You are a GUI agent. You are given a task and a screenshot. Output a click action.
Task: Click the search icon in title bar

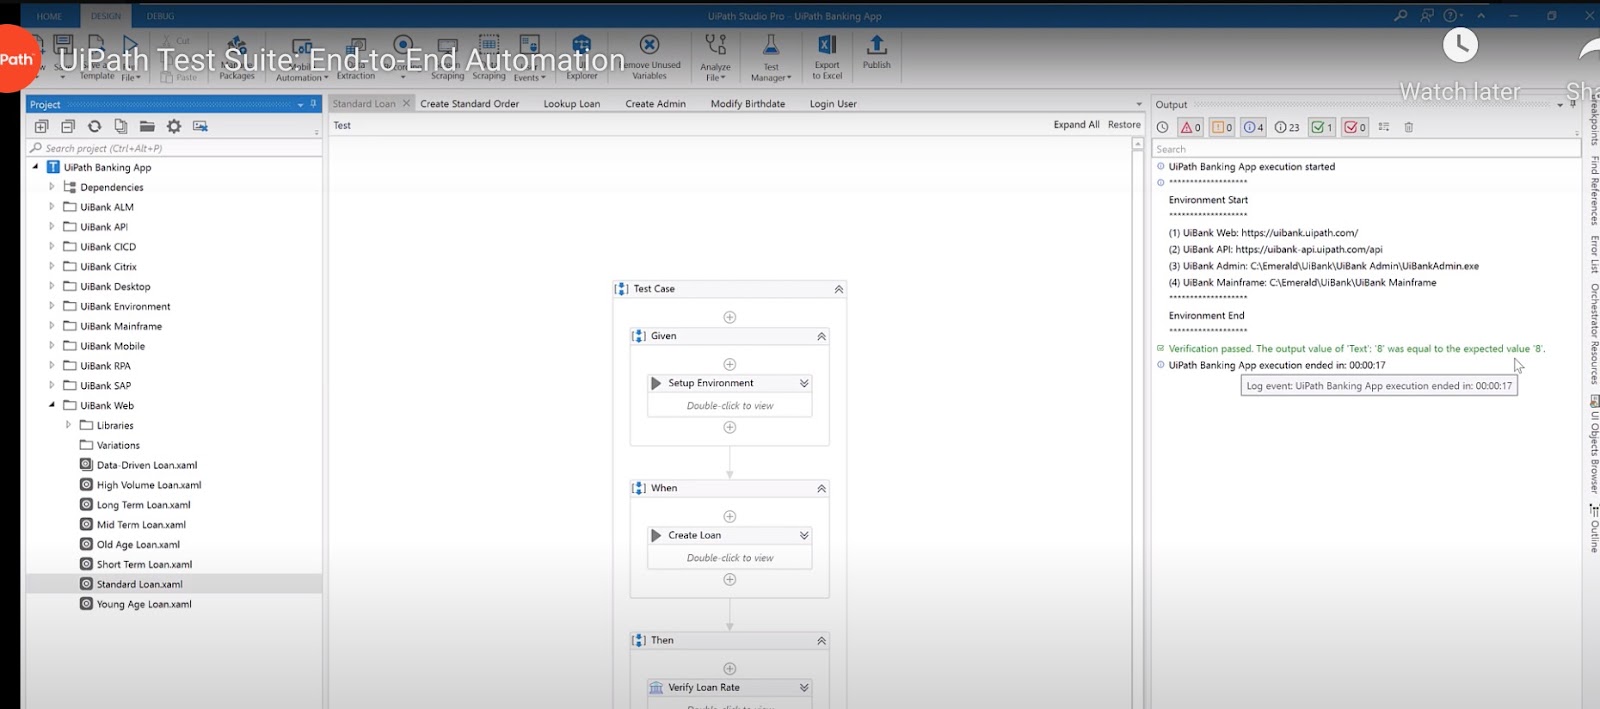(1401, 15)
